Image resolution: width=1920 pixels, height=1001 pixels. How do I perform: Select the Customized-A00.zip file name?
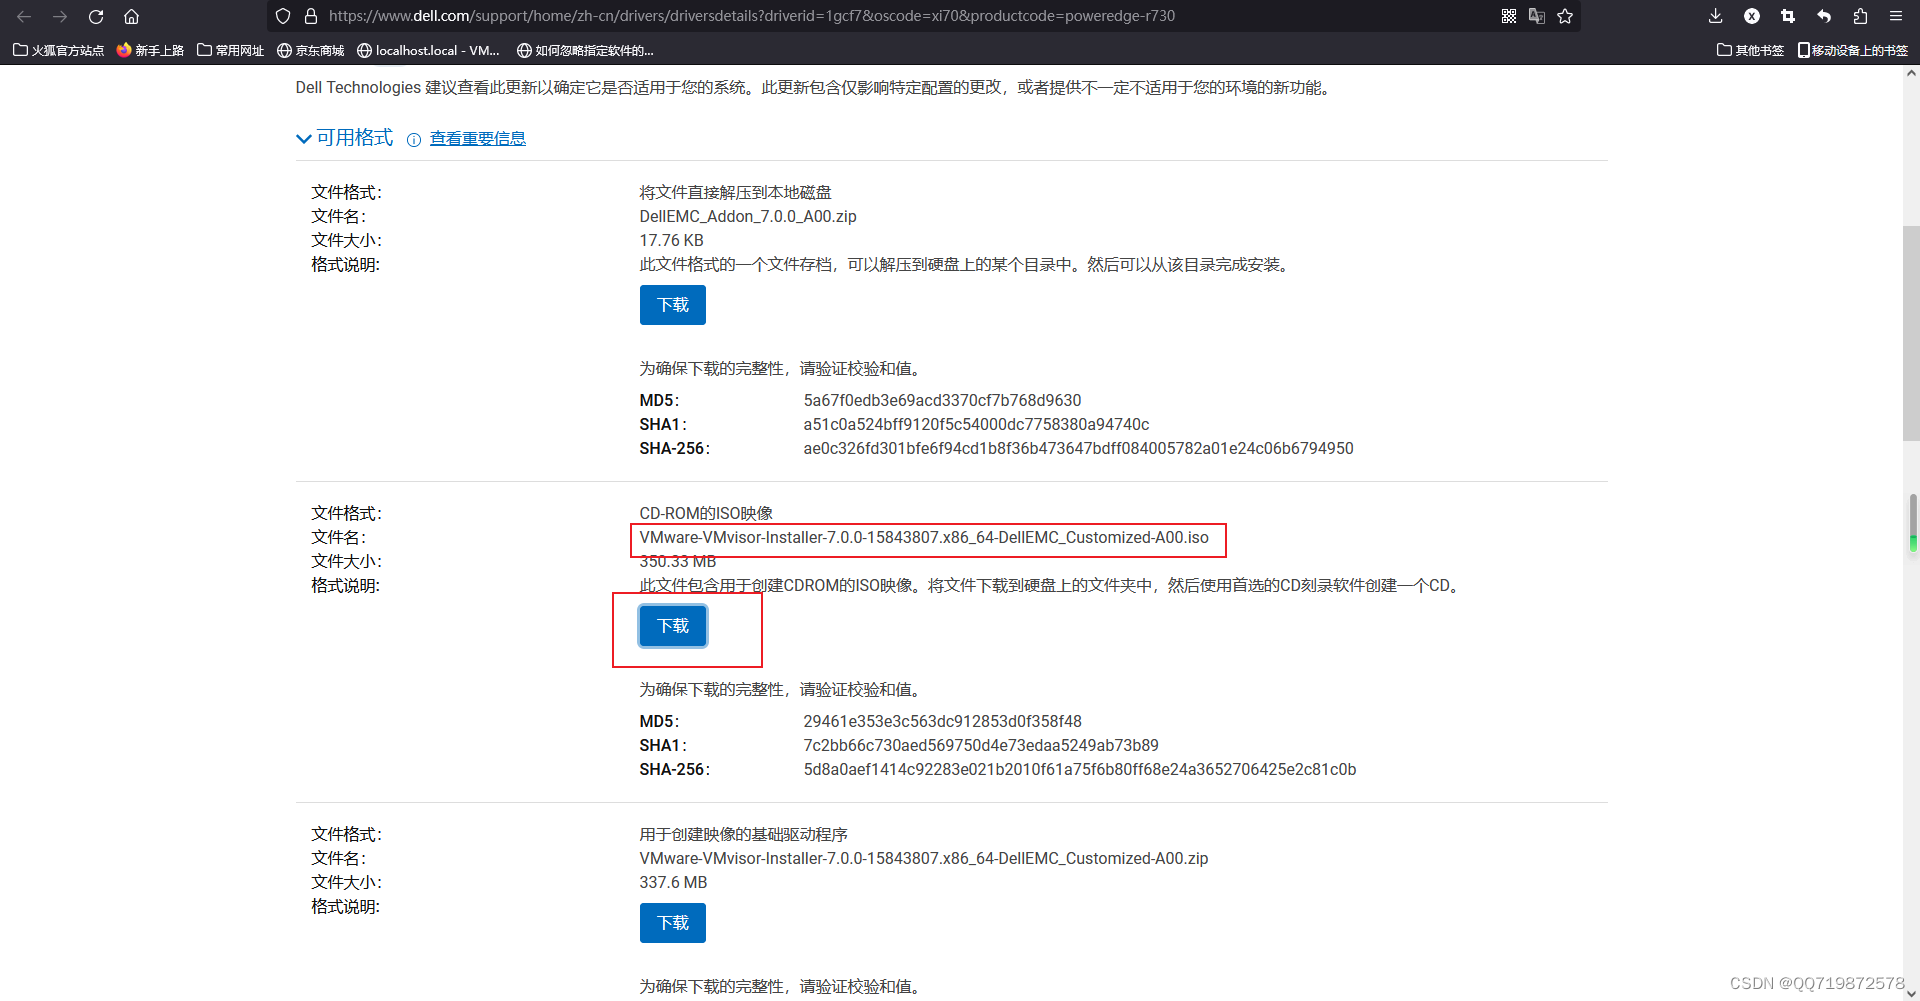coord(924,858)
